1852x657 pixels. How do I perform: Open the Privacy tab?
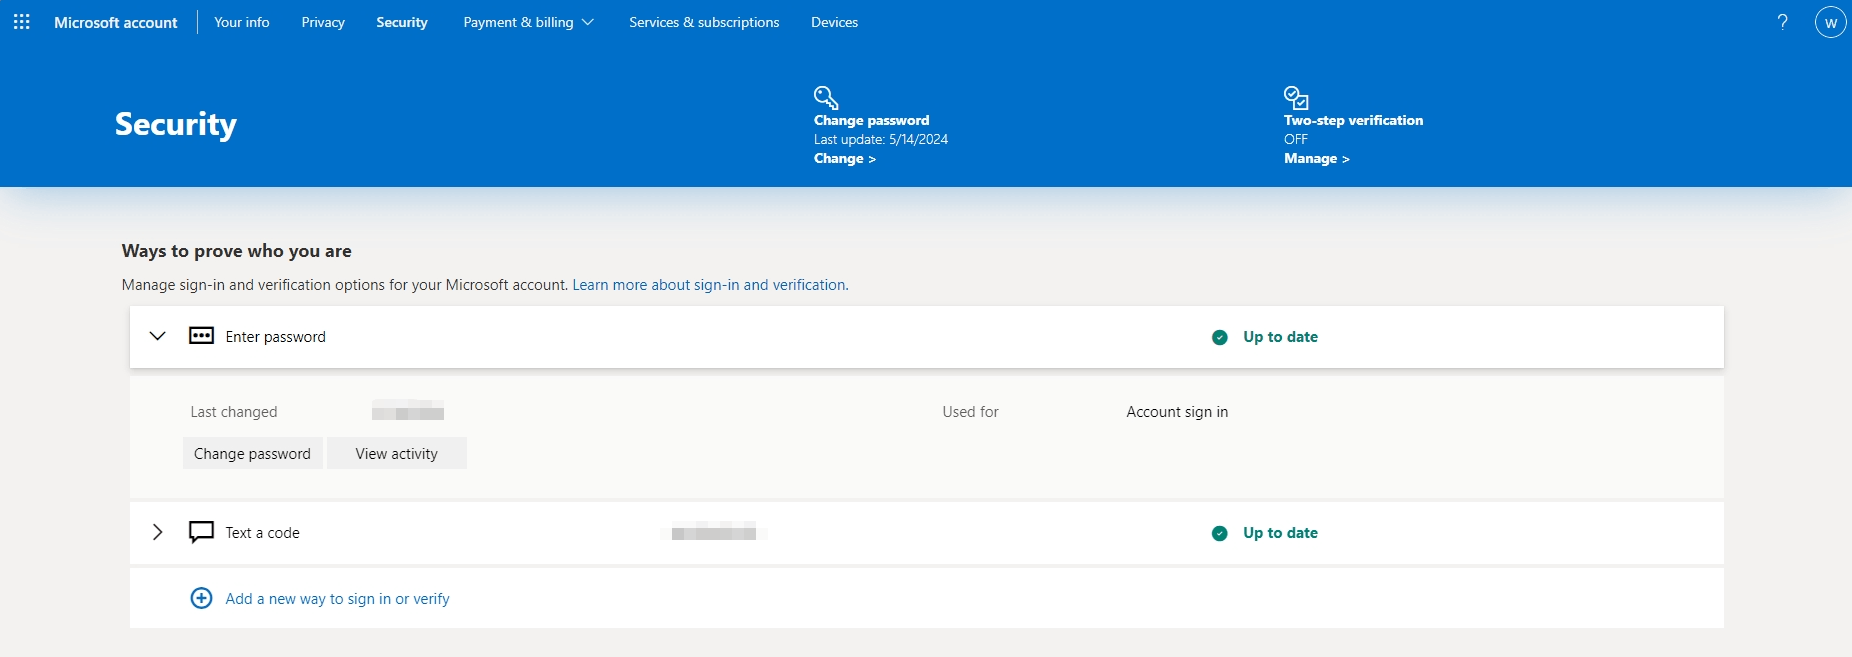pos(323,22)
